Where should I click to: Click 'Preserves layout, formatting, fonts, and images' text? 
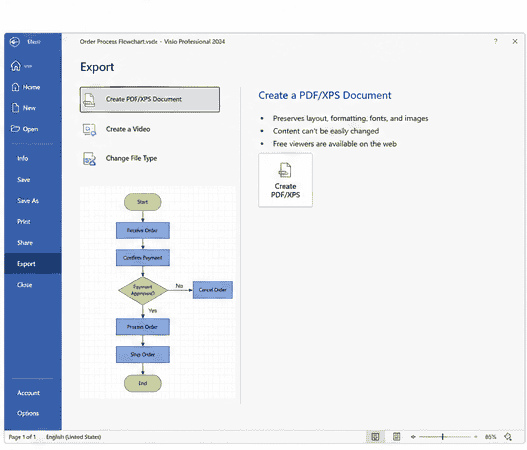[x=351, y=118]
